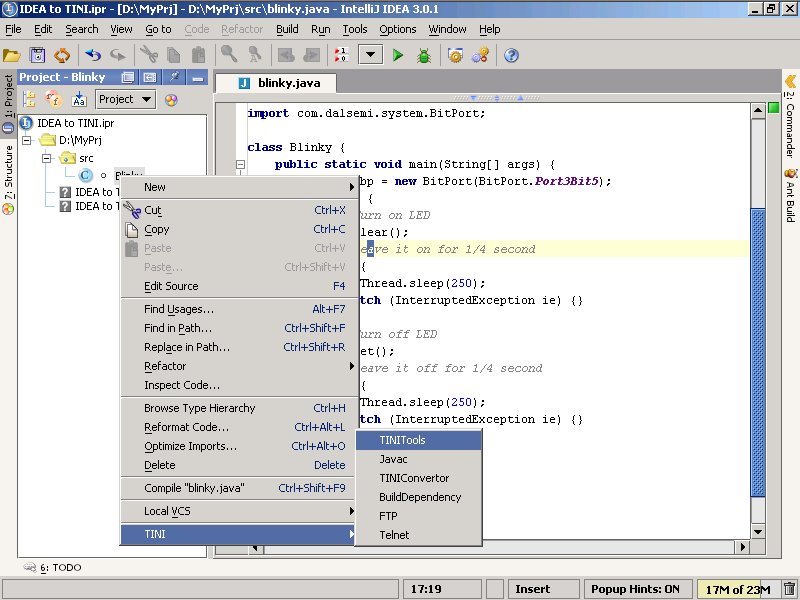
Task: Open the Build menu in the menu bar
Action: pyautogui.click(x=287, y=29)
